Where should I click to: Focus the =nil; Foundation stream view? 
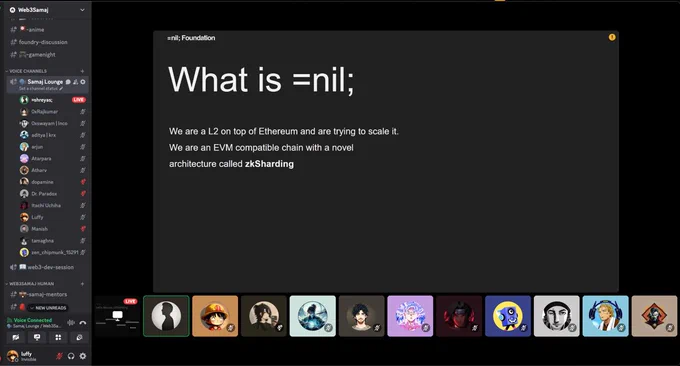point(386,162)
